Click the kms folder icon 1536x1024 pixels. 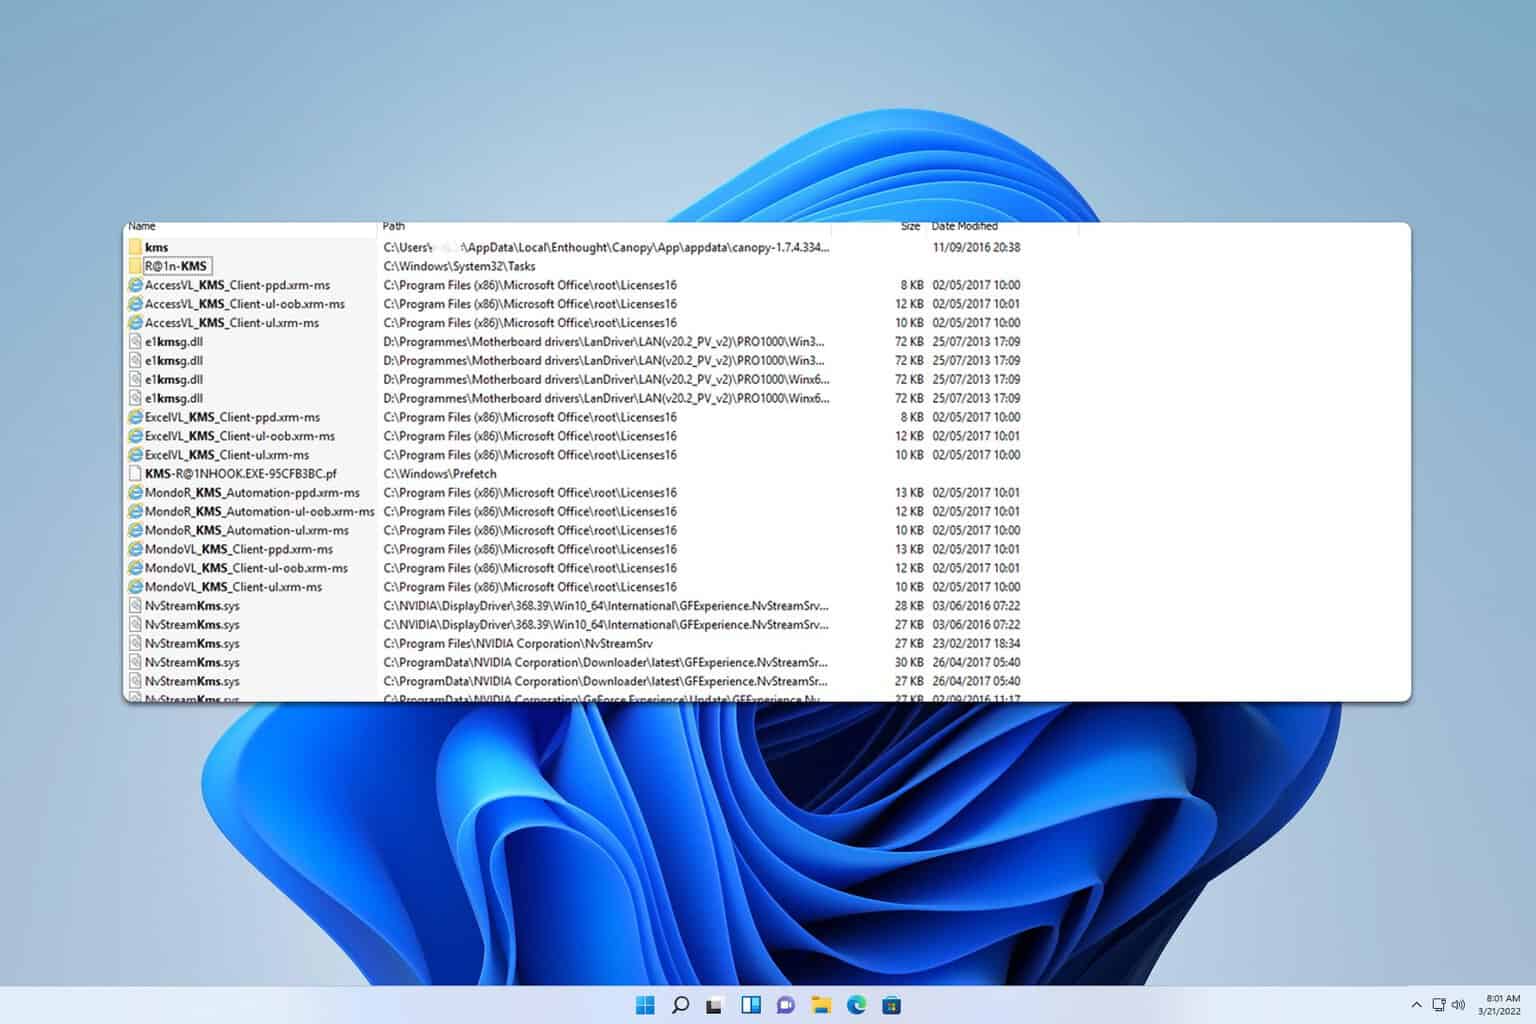point(135,247)
